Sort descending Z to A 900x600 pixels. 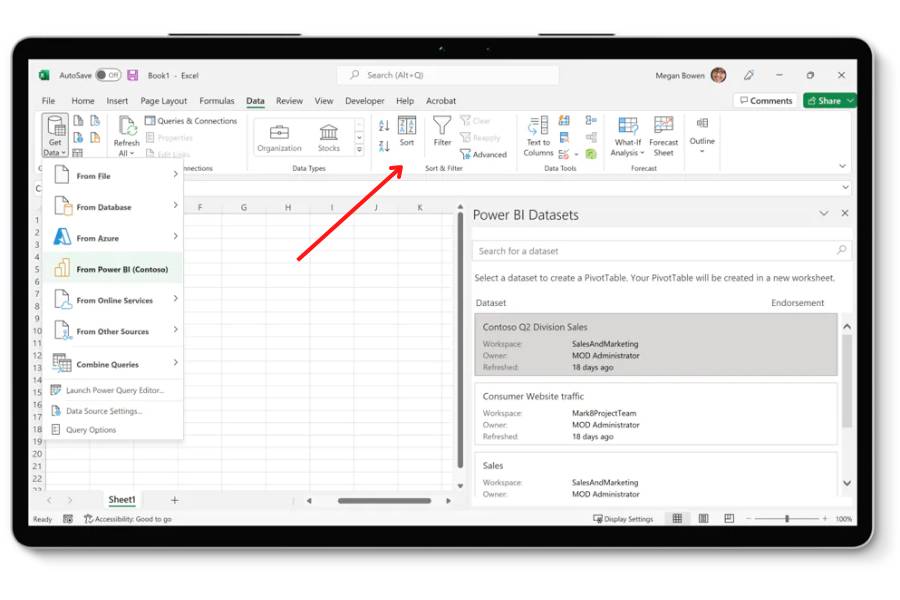(384, 146)
